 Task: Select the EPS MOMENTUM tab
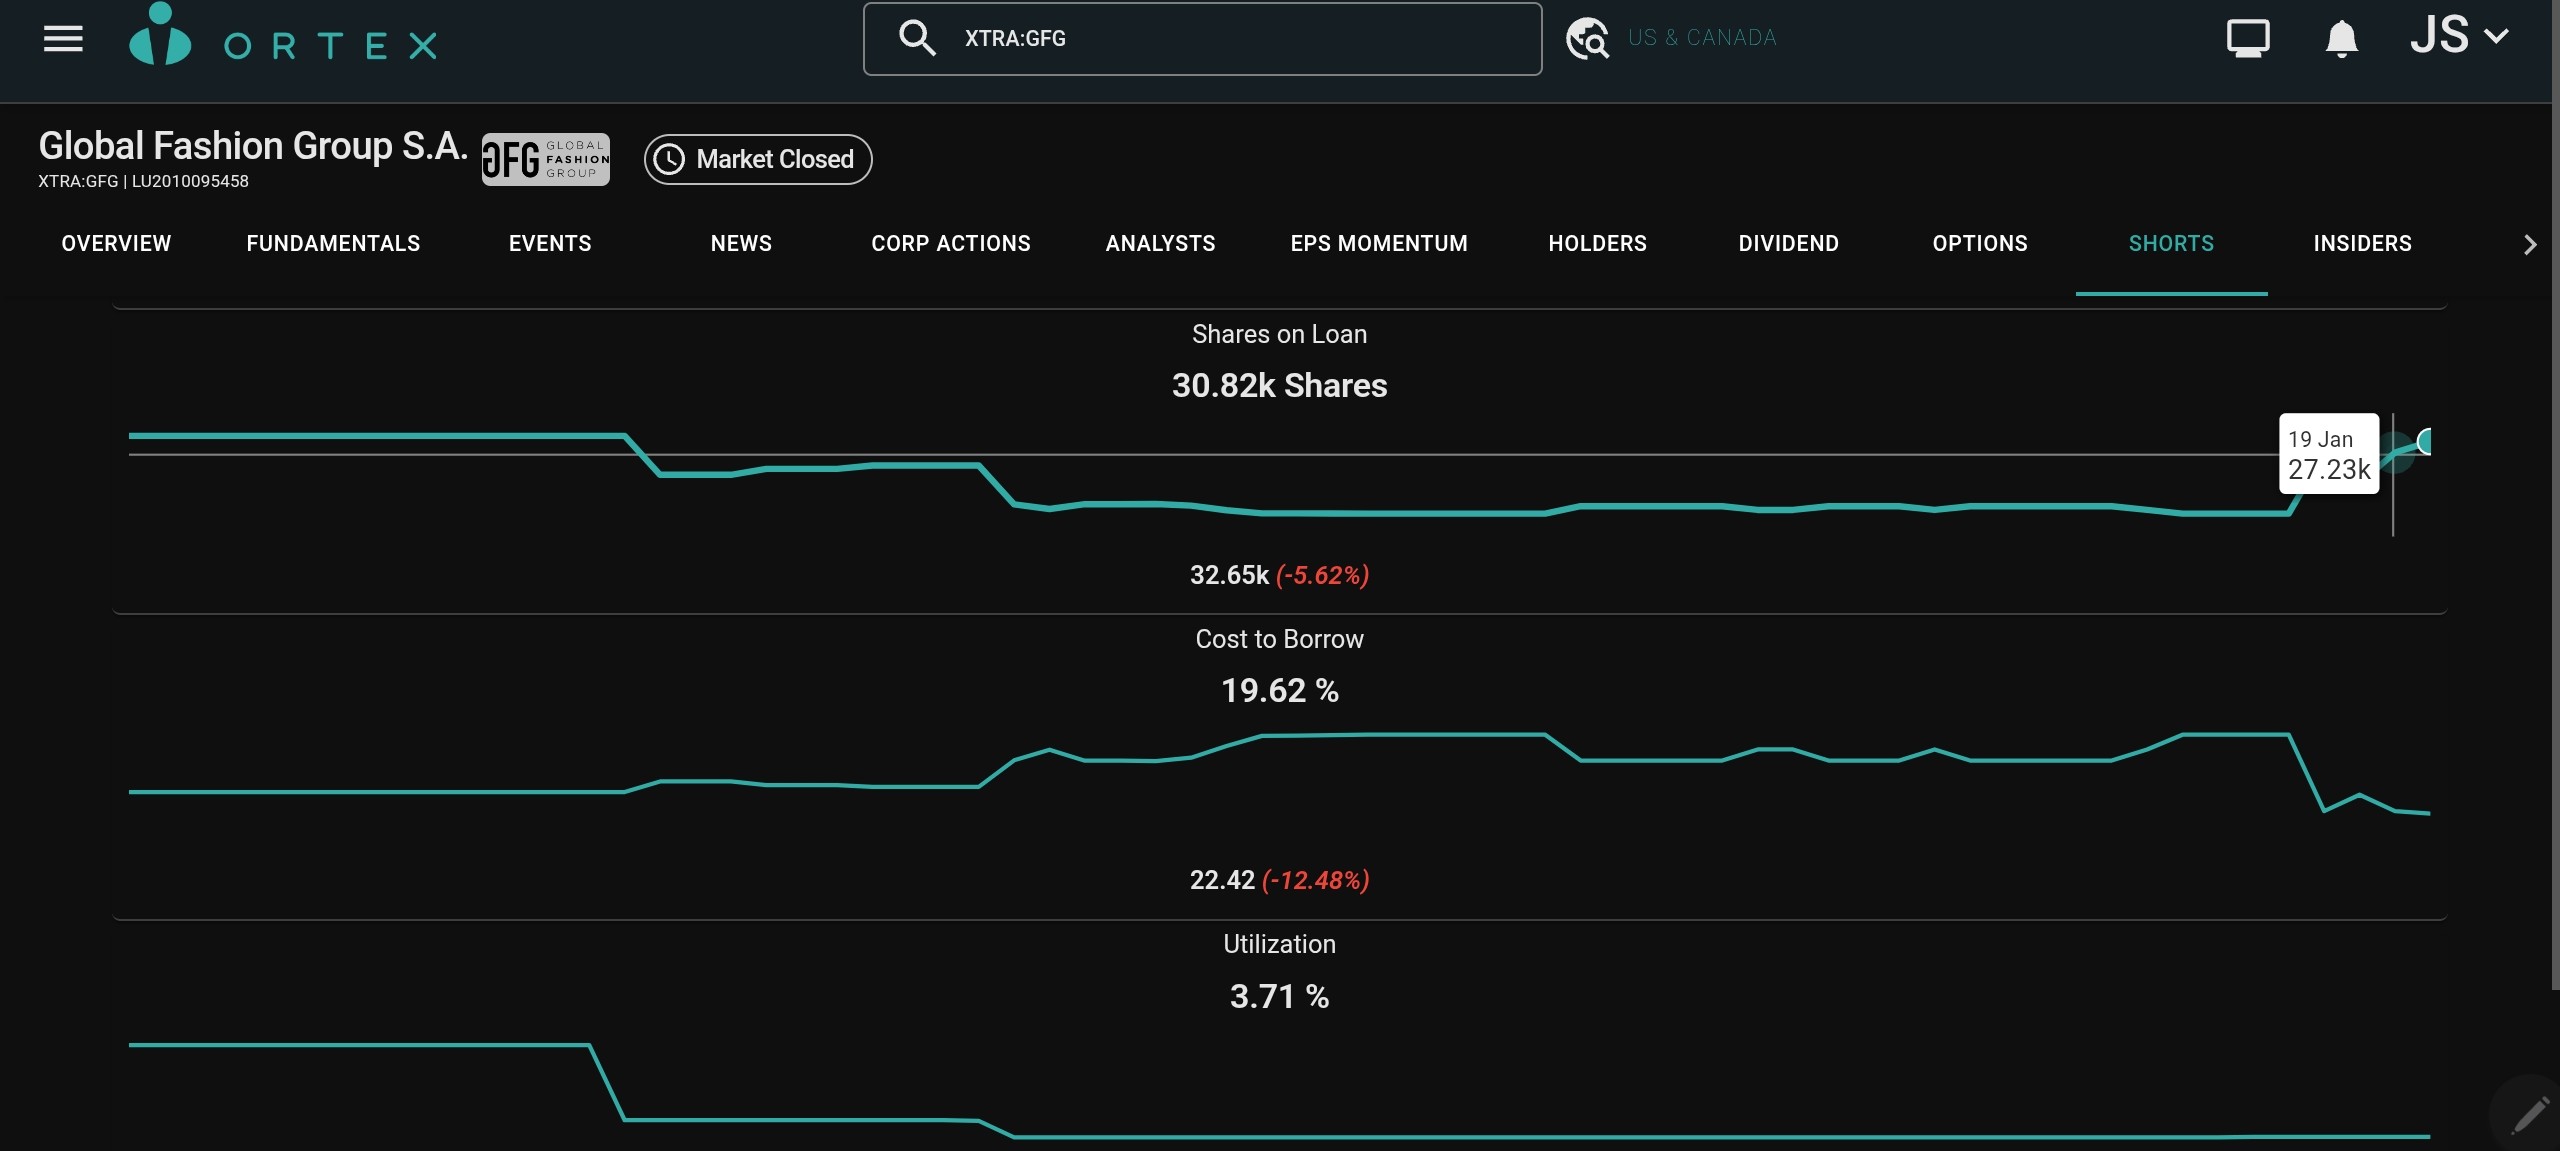pos(1378,244)
